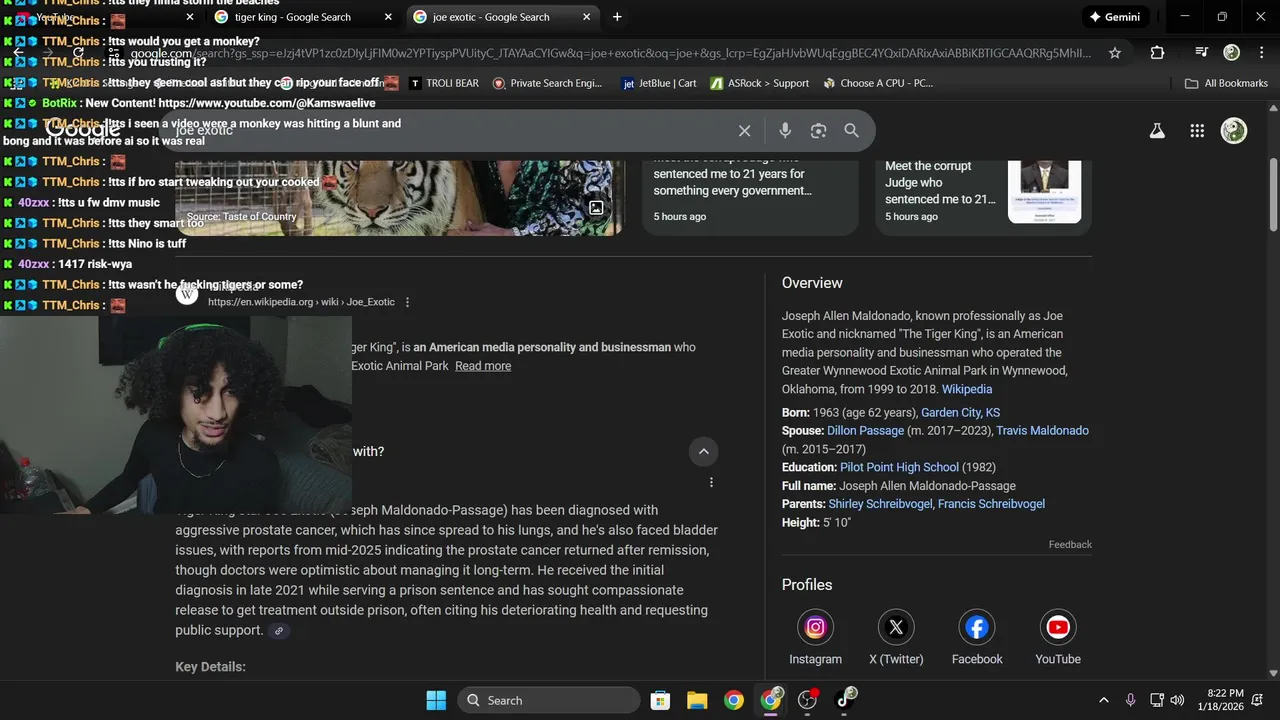Open the JetBlue Cart bookmark

click(x=659, y=83)
